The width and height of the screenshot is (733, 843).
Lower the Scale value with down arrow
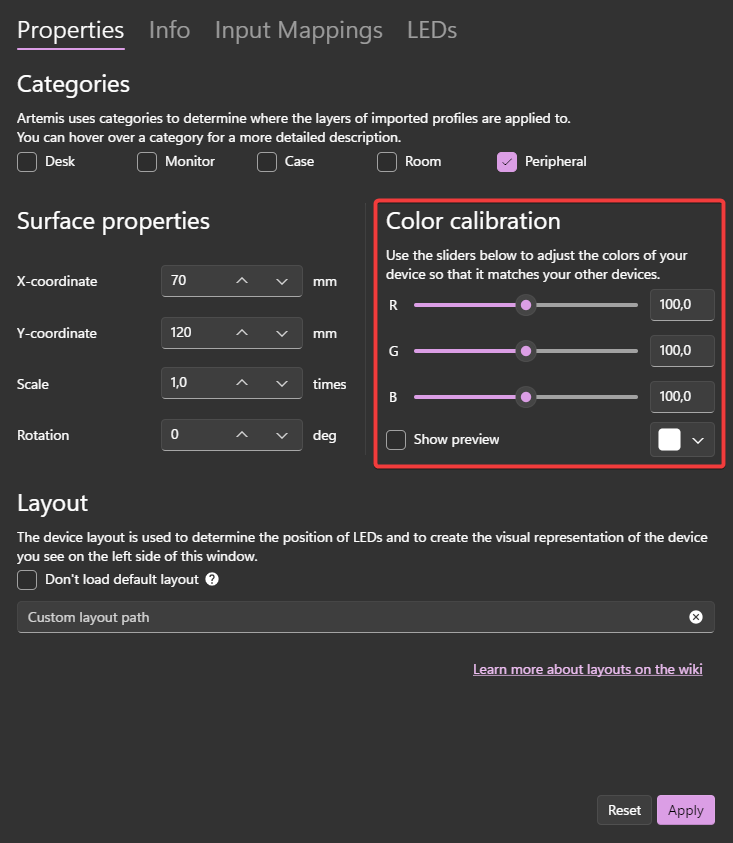(282, 383)
